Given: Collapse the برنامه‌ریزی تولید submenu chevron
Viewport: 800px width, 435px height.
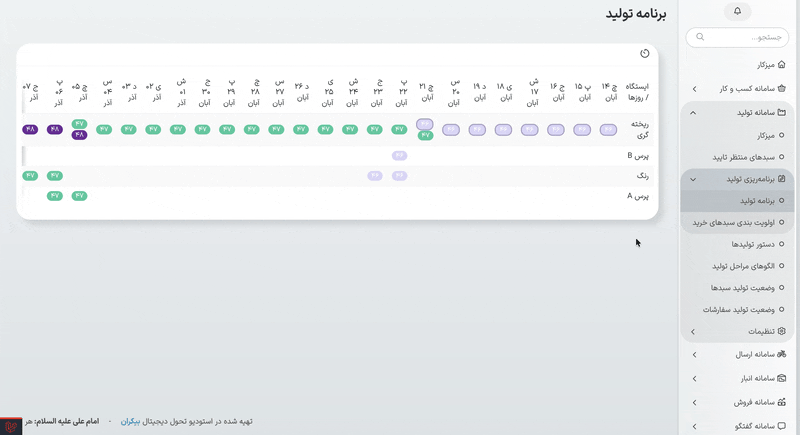Looking at the screenshot, I should pos(694,179).
